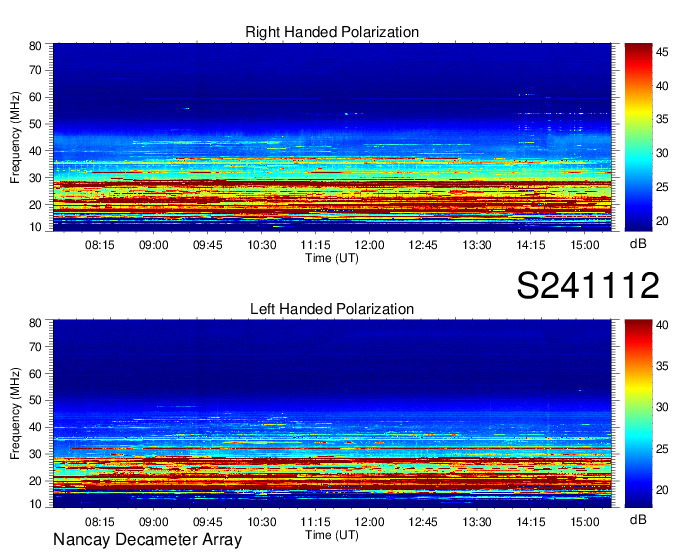Image resolution: width=680 pixels, height=552 pixels.
Task: Click the 14:15 time tick under the left-handed plot
Action: 531,522
